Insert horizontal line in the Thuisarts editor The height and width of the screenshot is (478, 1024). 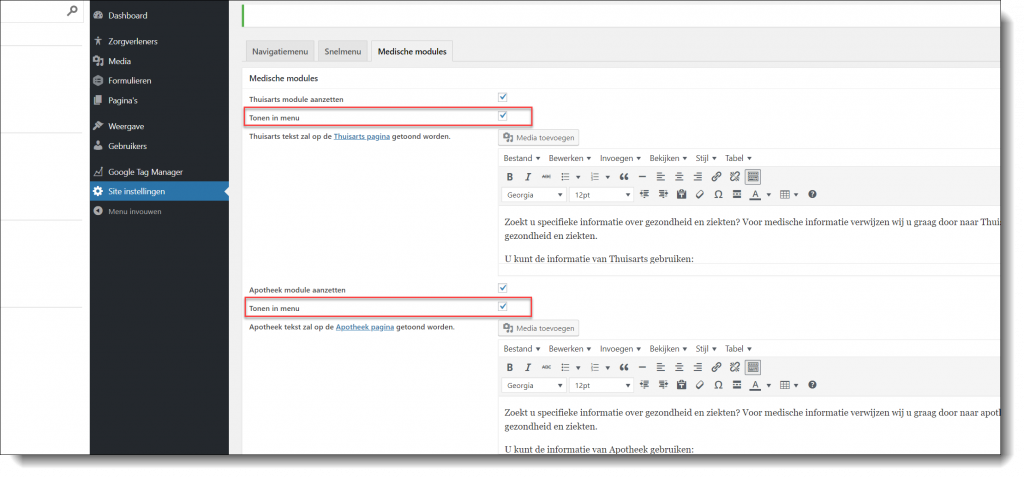(x=642, y=176)
